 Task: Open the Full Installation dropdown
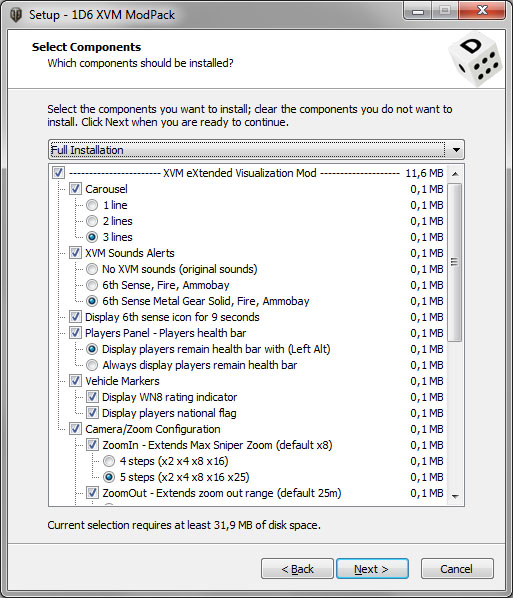tap(256, 150)
